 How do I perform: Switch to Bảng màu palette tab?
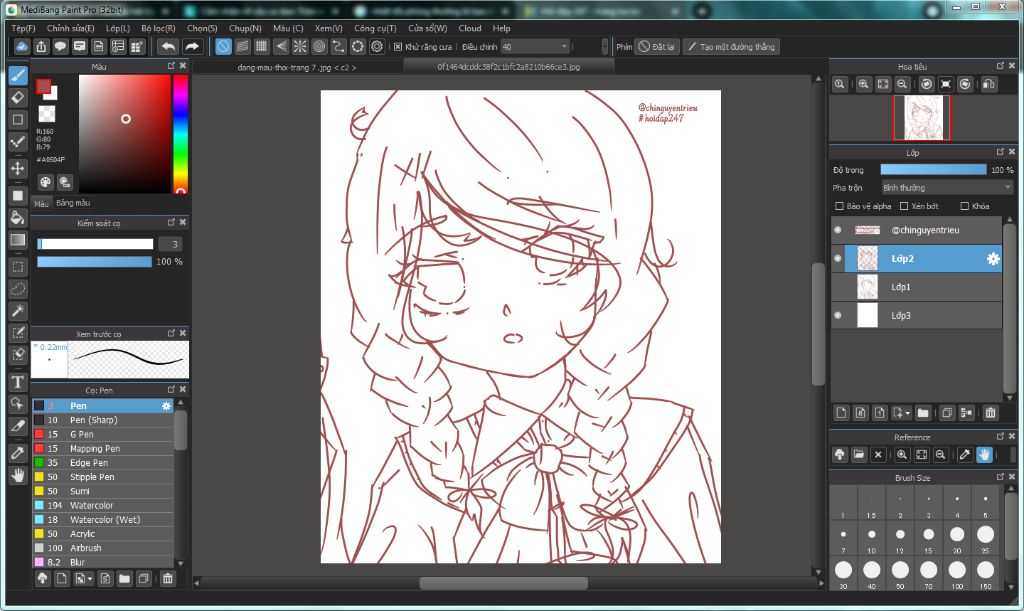(x=72, y=203)
